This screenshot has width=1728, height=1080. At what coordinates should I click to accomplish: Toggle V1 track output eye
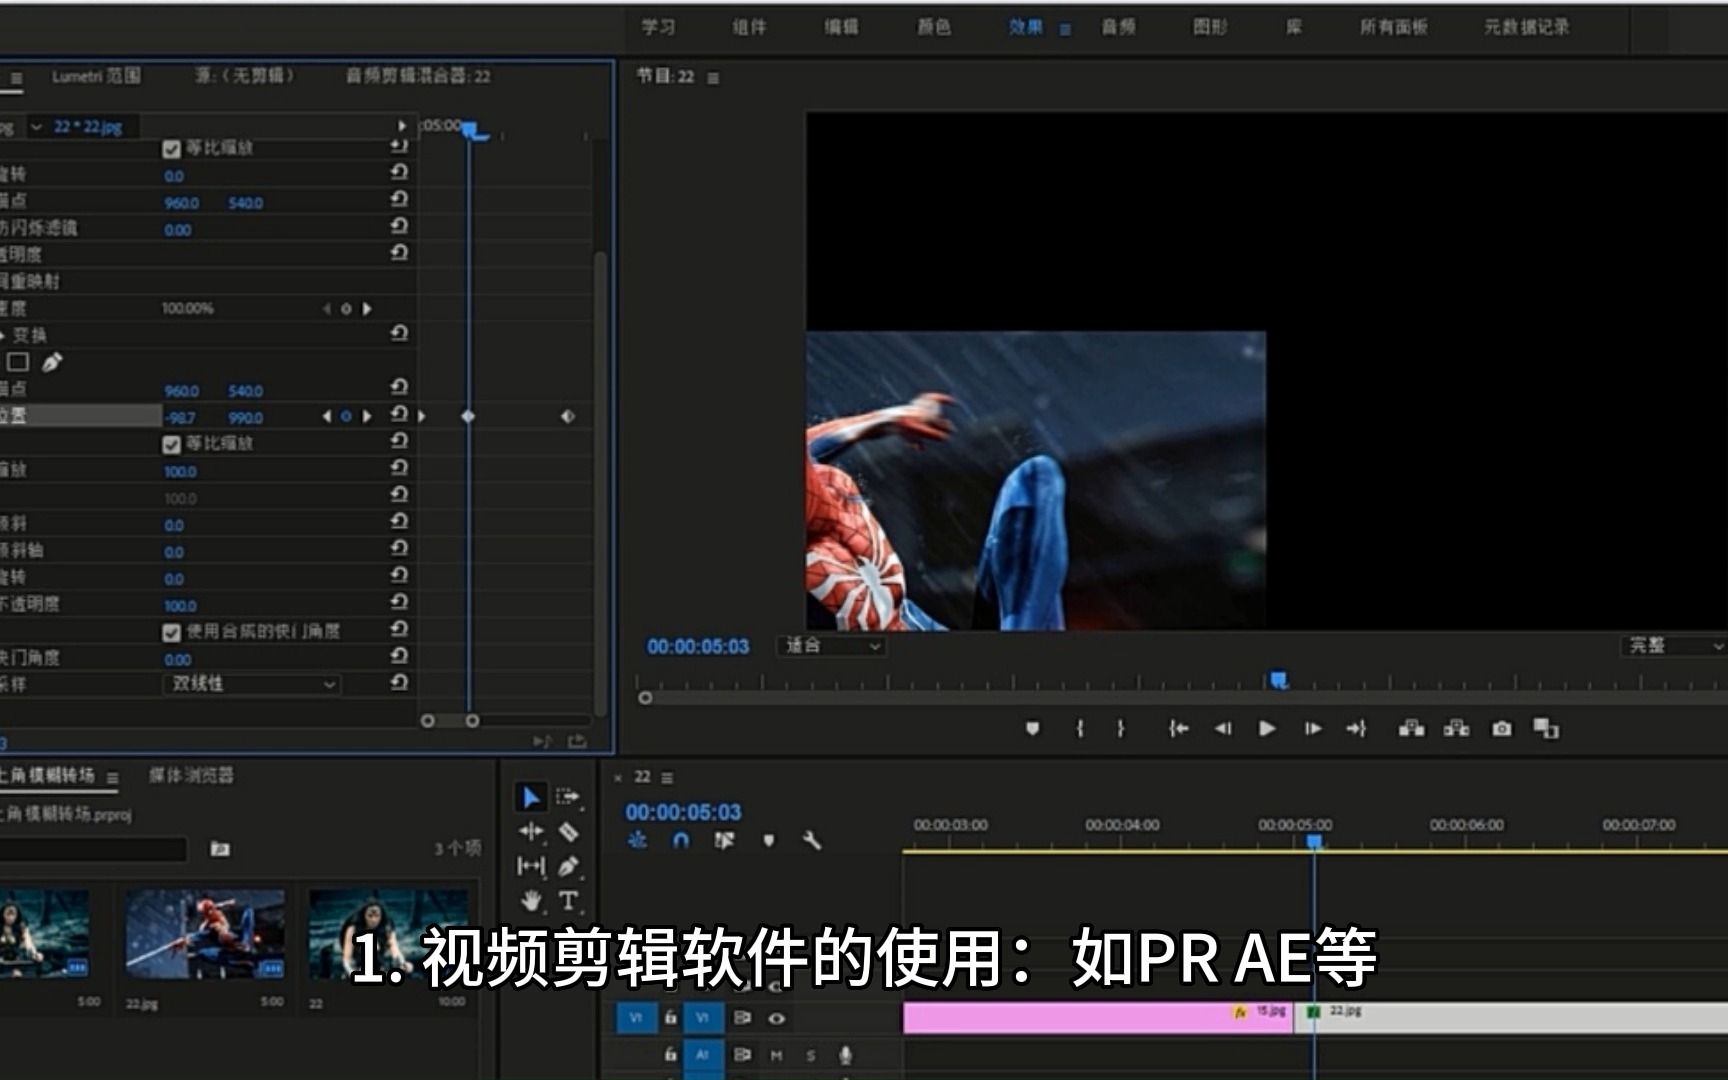point(776,1019)
